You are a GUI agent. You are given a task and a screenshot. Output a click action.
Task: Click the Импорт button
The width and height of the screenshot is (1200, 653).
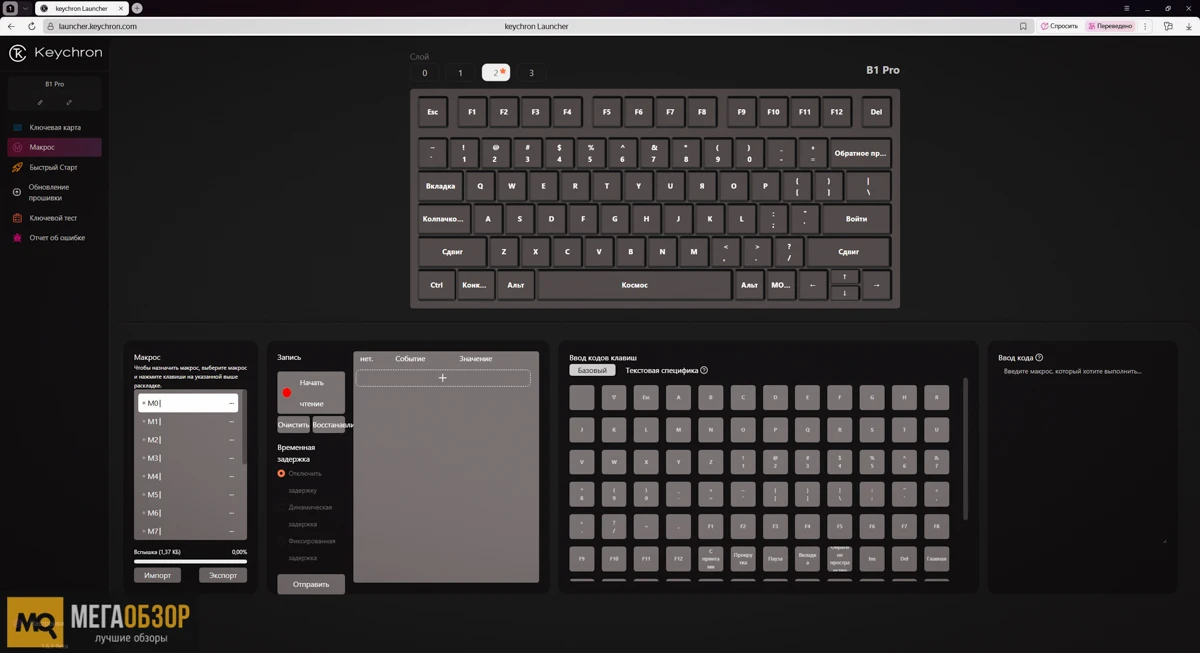pyautogui.click(x=158, y=575)
